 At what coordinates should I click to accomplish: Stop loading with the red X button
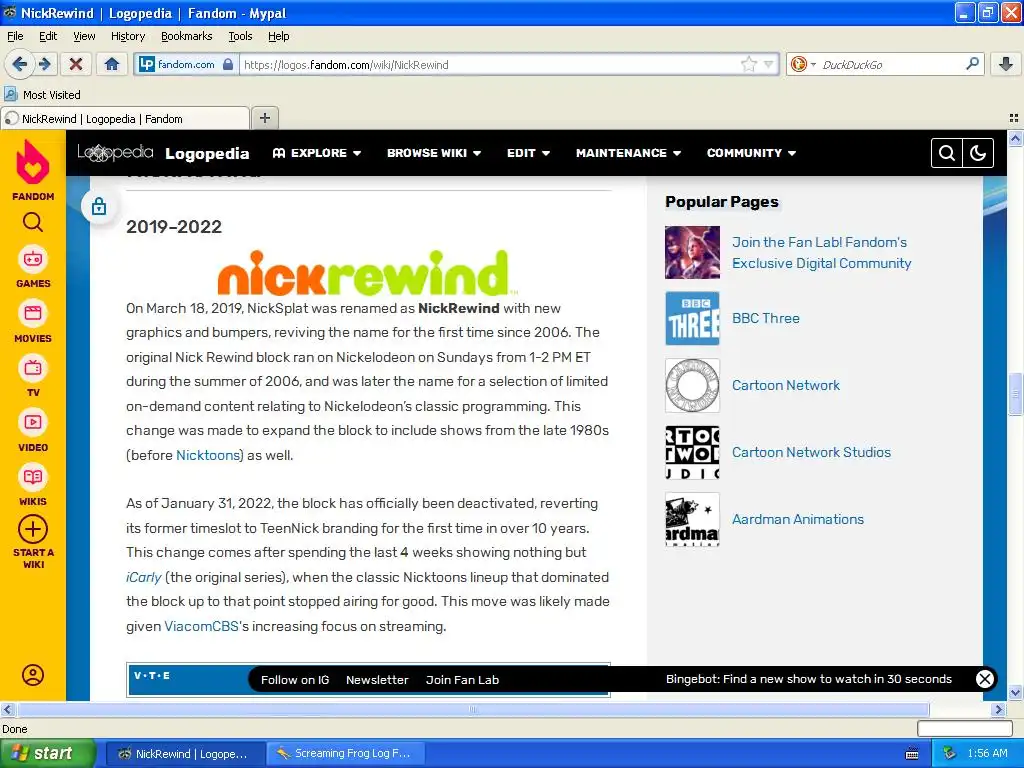click(76, 64)
